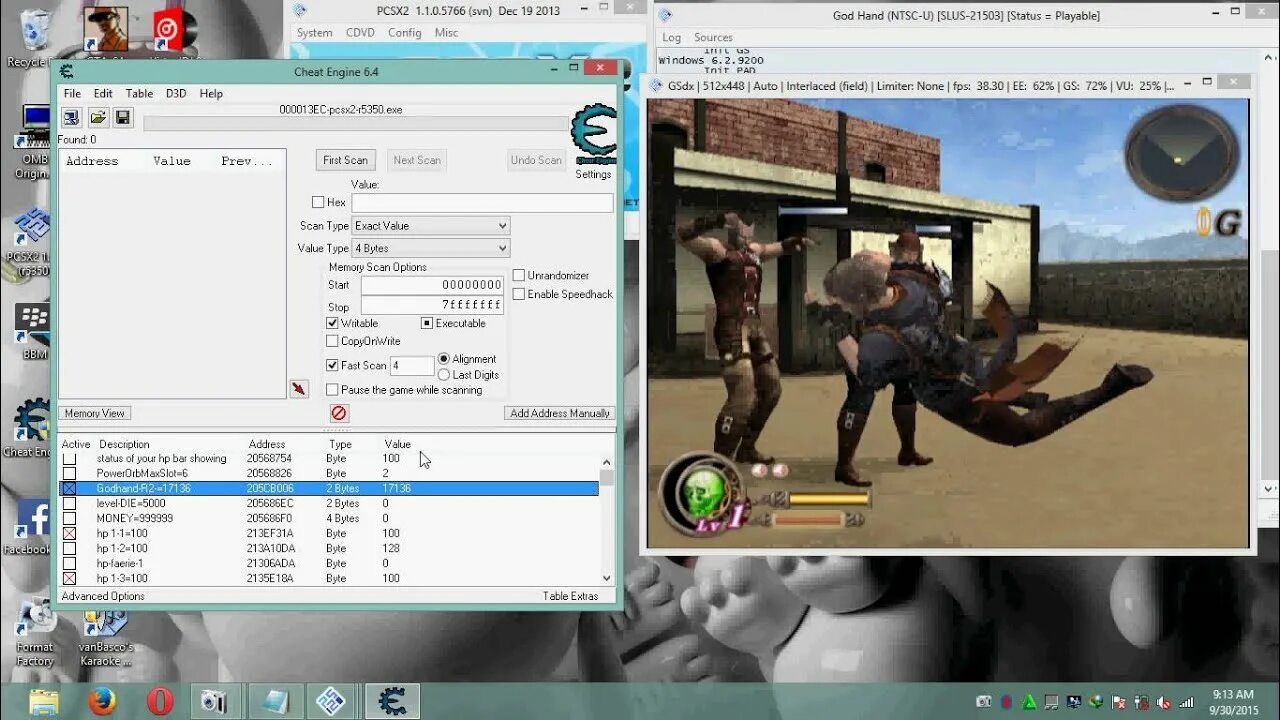Click the First Scan button
1280x720 pixels.
coord(345,160)
